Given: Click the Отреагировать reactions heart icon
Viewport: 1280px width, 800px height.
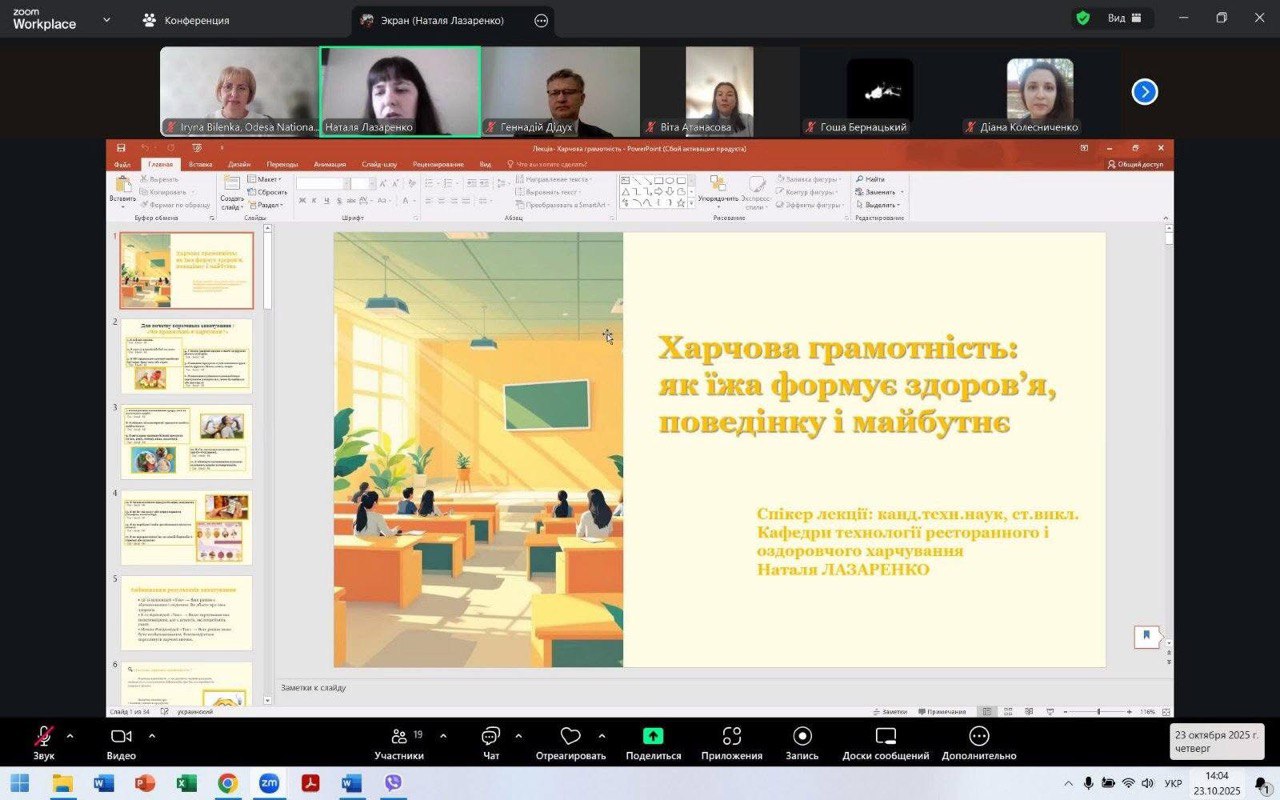Looking at the screenshot, I should tap(570, 737).
